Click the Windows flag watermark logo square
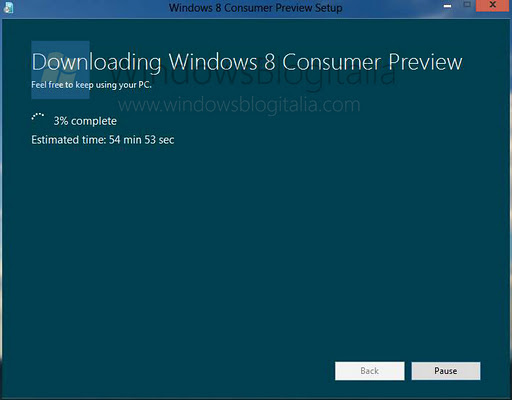The width and height of the screenshot is (512, 400). tap(60, 70)
